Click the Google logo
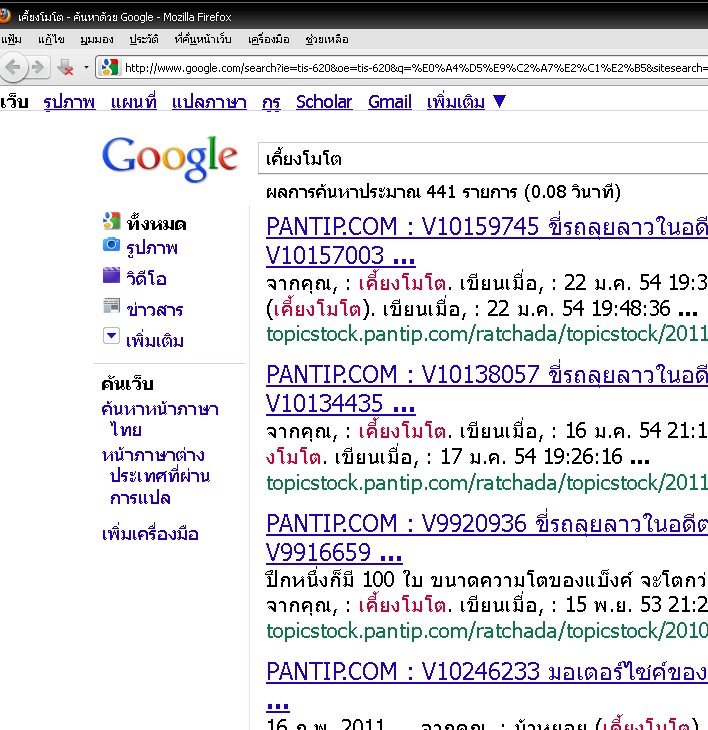708x730 pixels. tap(170, 158)
